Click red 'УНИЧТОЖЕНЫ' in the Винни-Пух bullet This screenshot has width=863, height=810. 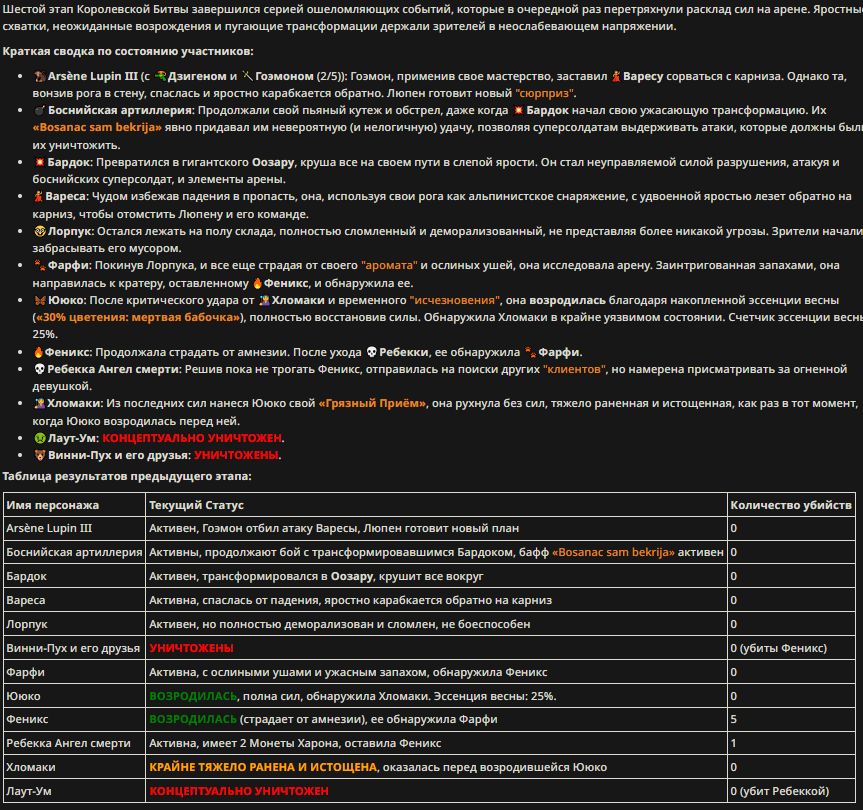tap(236, 455)
